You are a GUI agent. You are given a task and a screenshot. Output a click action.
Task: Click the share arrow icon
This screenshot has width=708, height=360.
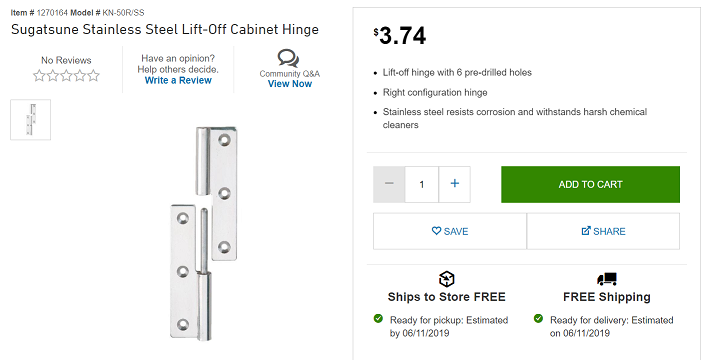[586, 231]
